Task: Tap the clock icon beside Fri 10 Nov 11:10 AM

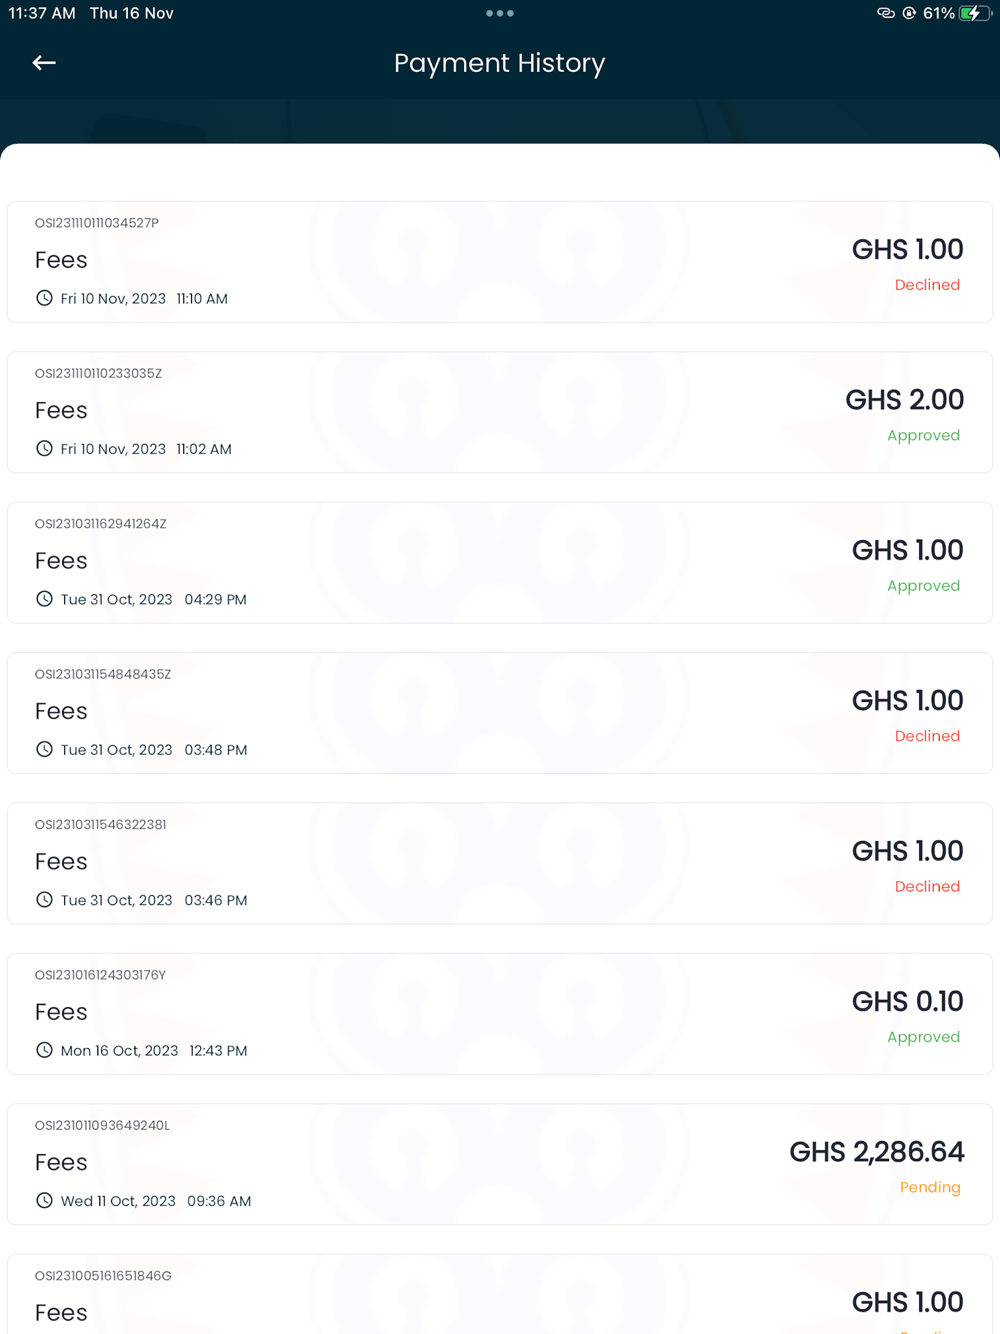Action: tap(44, 298)
